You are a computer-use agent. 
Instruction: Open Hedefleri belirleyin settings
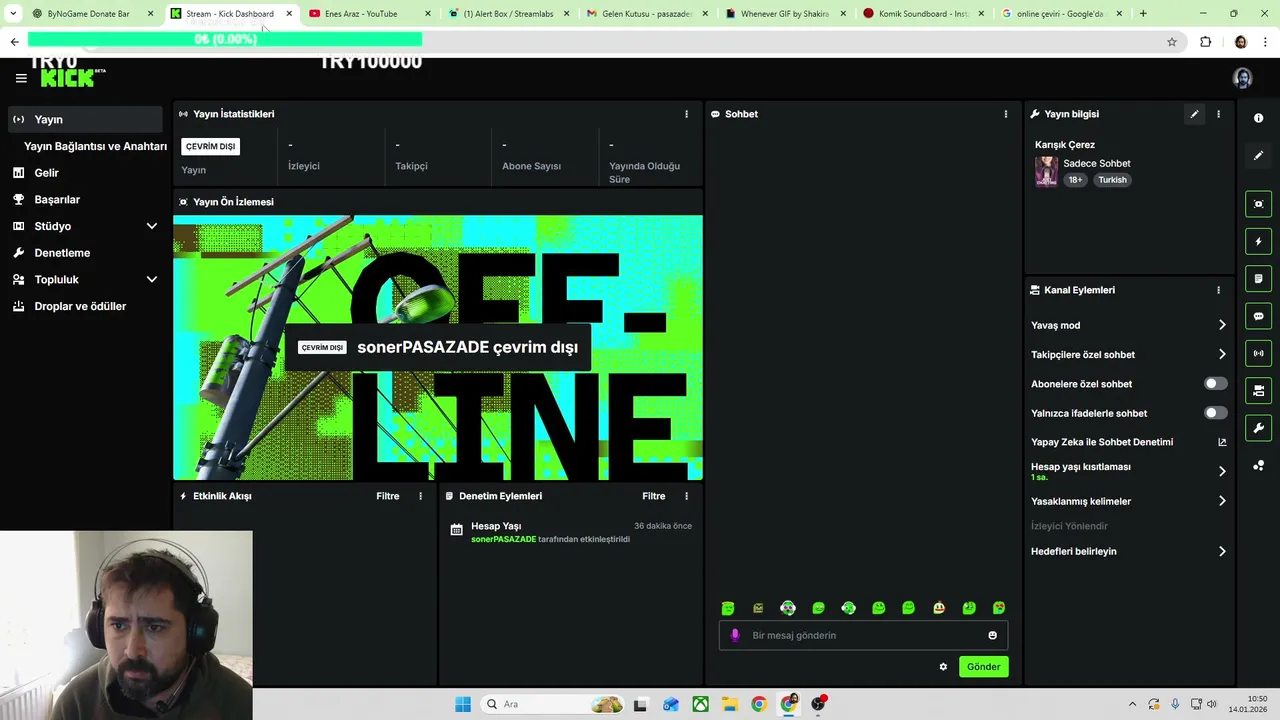1222,551
